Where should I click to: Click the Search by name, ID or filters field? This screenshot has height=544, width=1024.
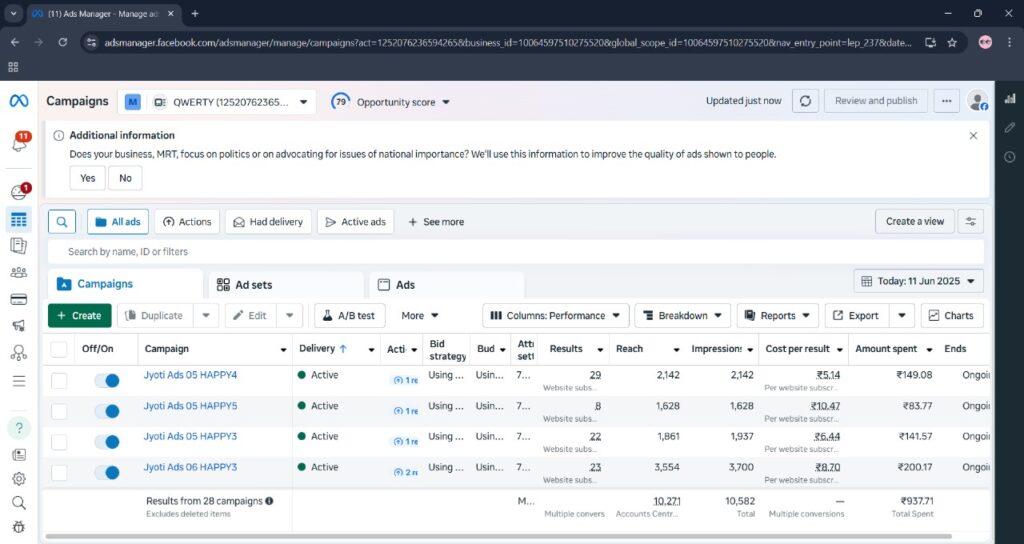pyautogui.click(x=516, y=251)
